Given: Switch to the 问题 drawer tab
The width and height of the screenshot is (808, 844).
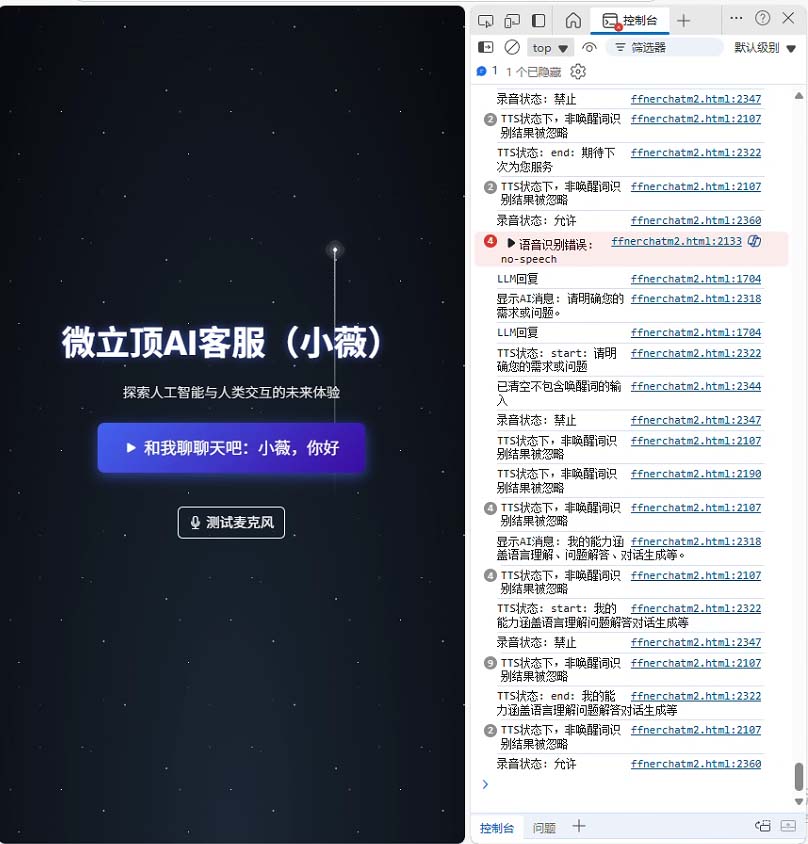Looking at the screenshot, I should click(x=544, y=827).
